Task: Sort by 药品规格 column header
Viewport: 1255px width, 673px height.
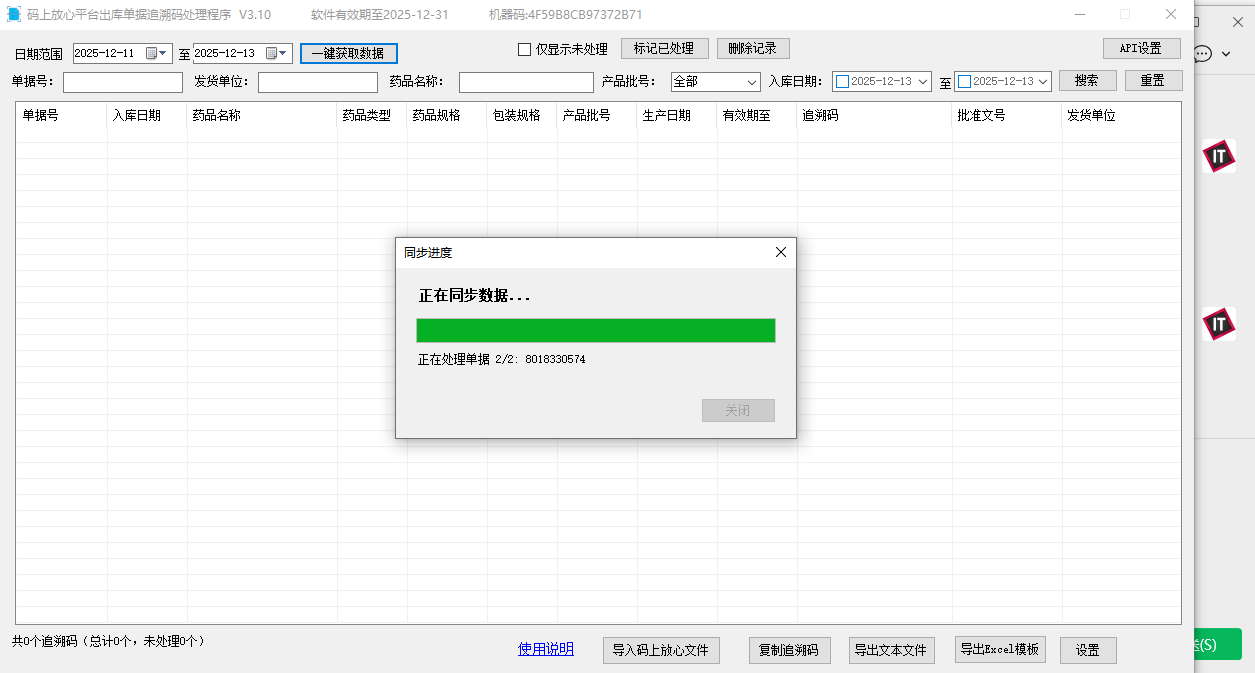Action: (x=447, y=116)
